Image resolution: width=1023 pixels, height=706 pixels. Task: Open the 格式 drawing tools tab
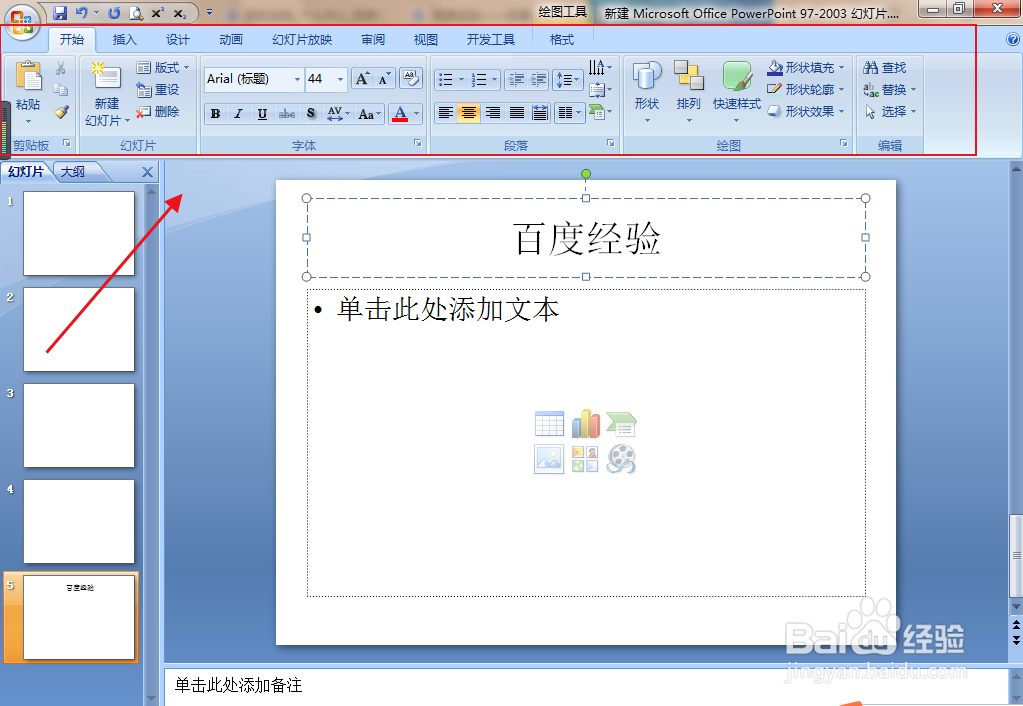click(562, 40)
